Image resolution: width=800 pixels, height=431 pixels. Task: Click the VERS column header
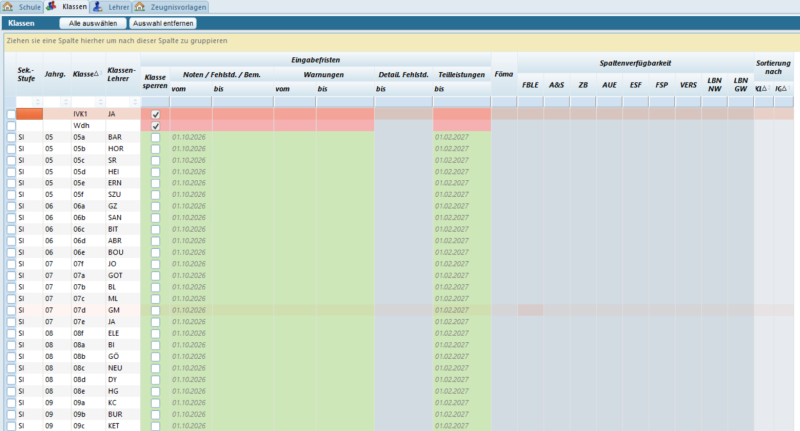point(688,85)
